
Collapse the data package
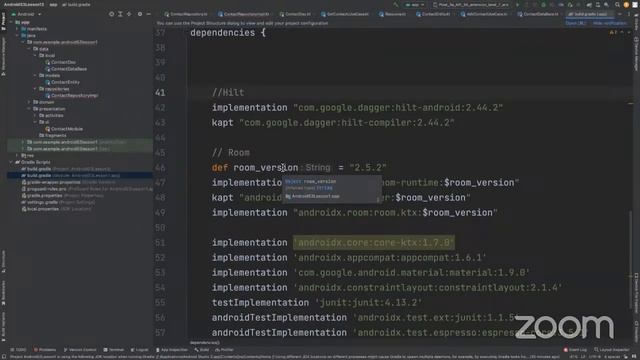tap(29, 49)
